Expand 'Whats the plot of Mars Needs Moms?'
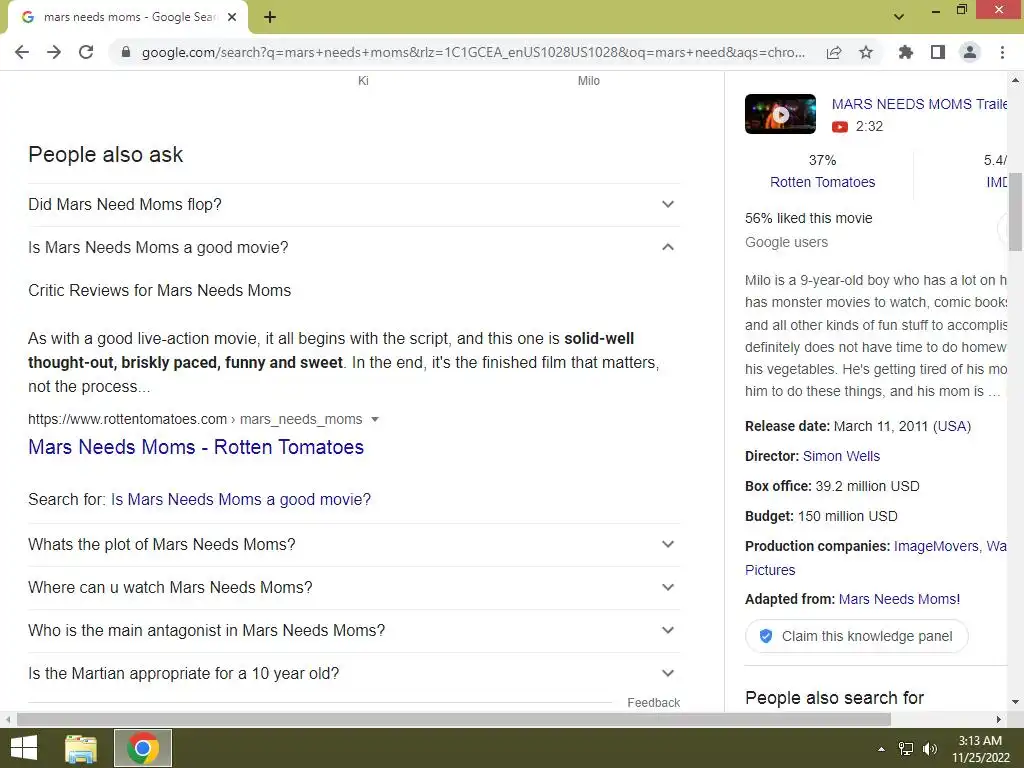1024x768 pixels. [x=354, y=545]
